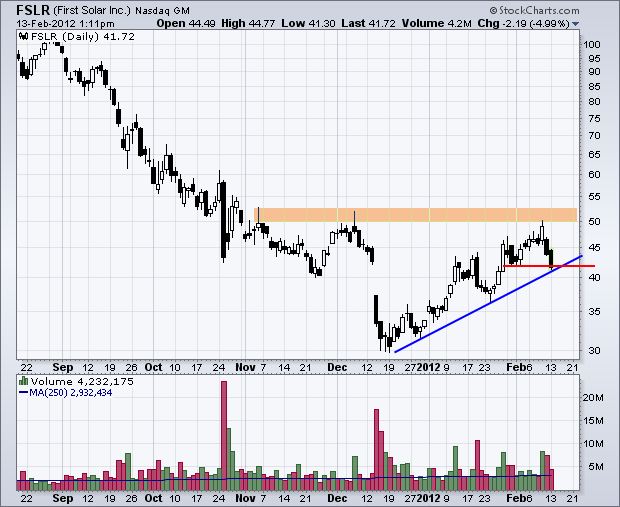Image resolution: width=620 pixels, height=507 pixels.
Task: Click the 2012 label on the price chart axis
Action: [429, 367]
